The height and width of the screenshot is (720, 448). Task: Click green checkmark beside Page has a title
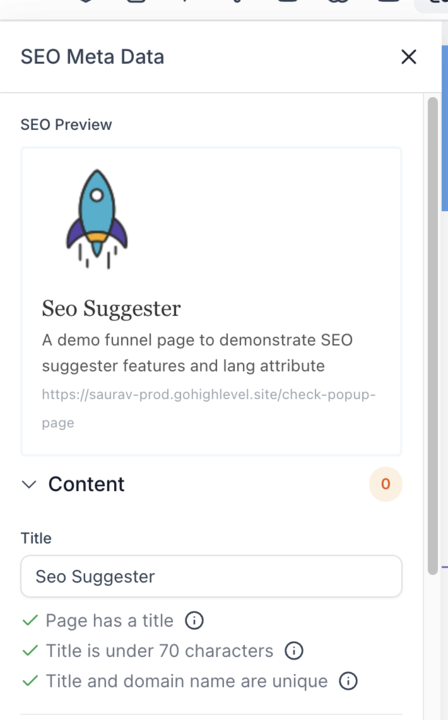(x=30, y=621)
